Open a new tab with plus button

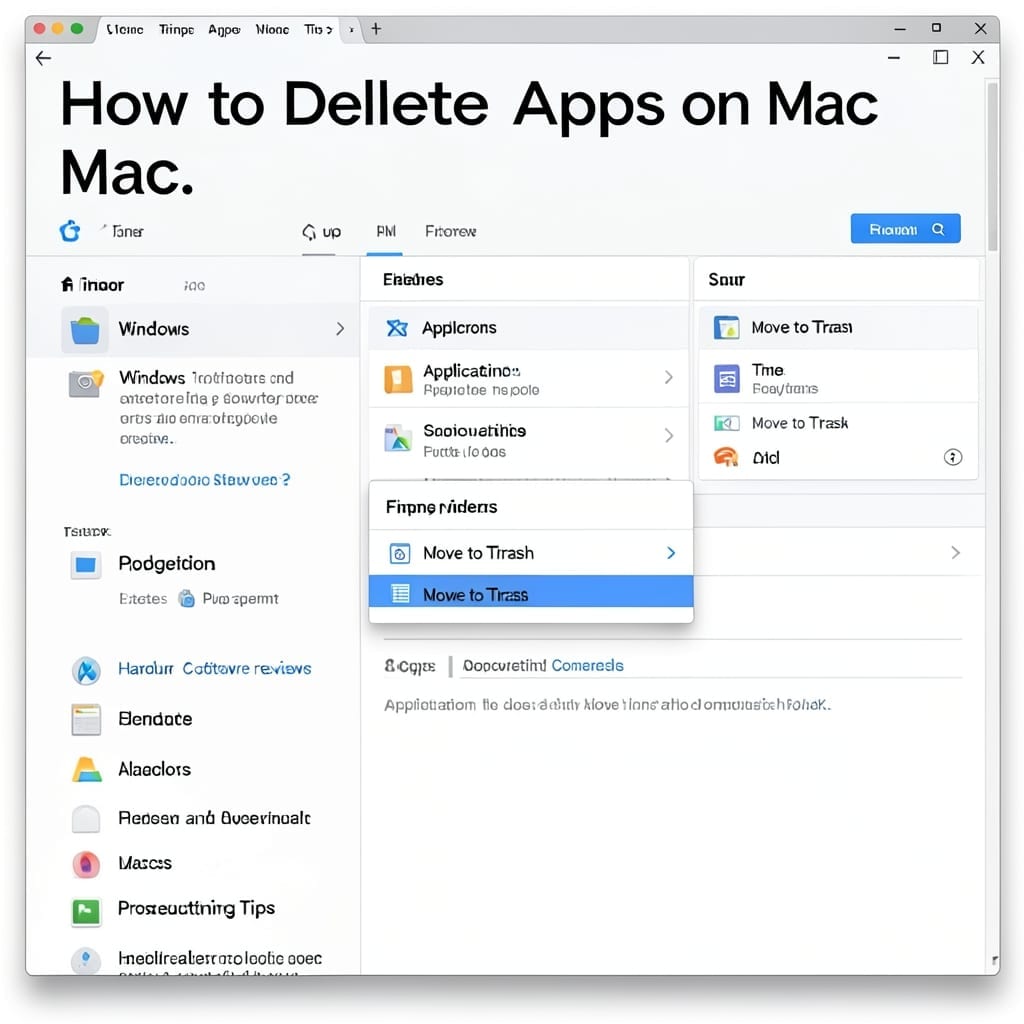pos(376,29)
